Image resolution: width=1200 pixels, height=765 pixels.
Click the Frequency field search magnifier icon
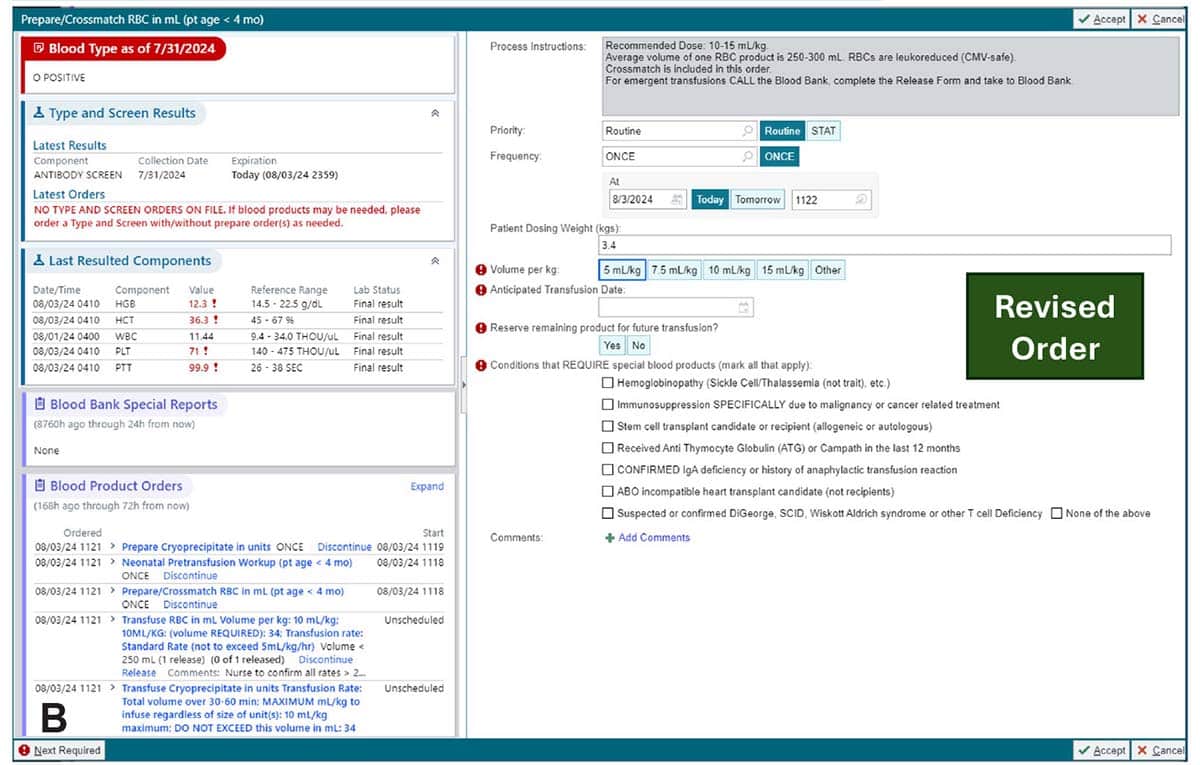click(747, 157)
